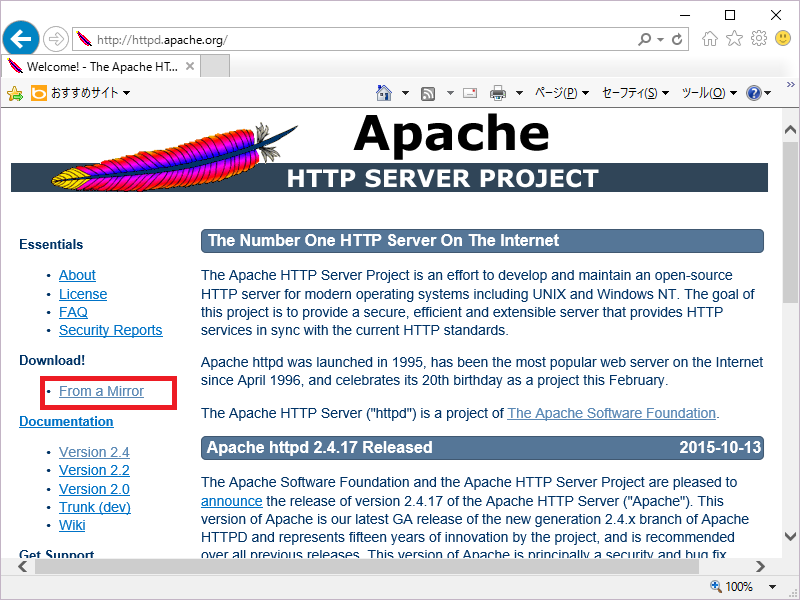Open the Wiki link

tap(72, 525)
